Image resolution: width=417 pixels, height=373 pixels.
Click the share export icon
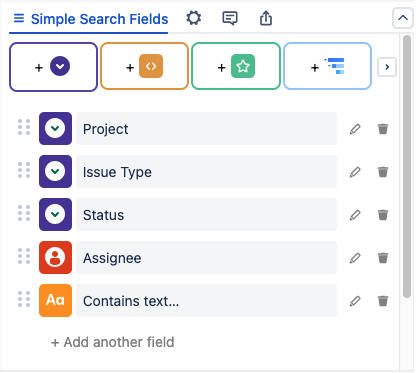tap(266, 18)
